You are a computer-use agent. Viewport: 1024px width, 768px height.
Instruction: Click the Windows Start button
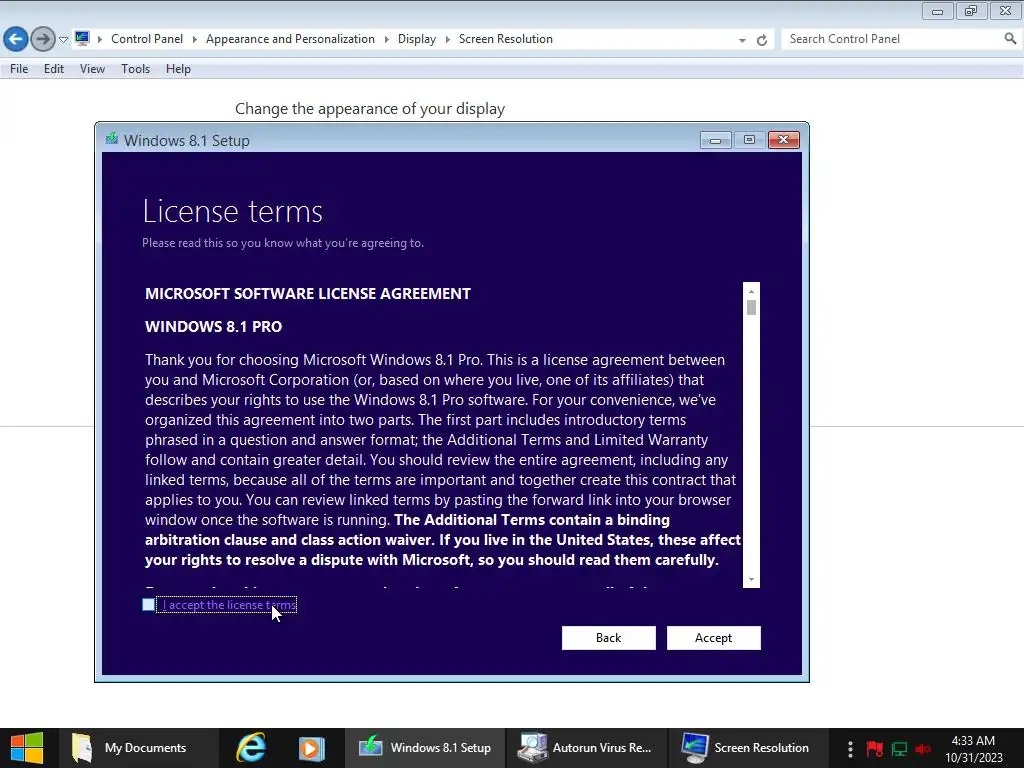[27, 748]
